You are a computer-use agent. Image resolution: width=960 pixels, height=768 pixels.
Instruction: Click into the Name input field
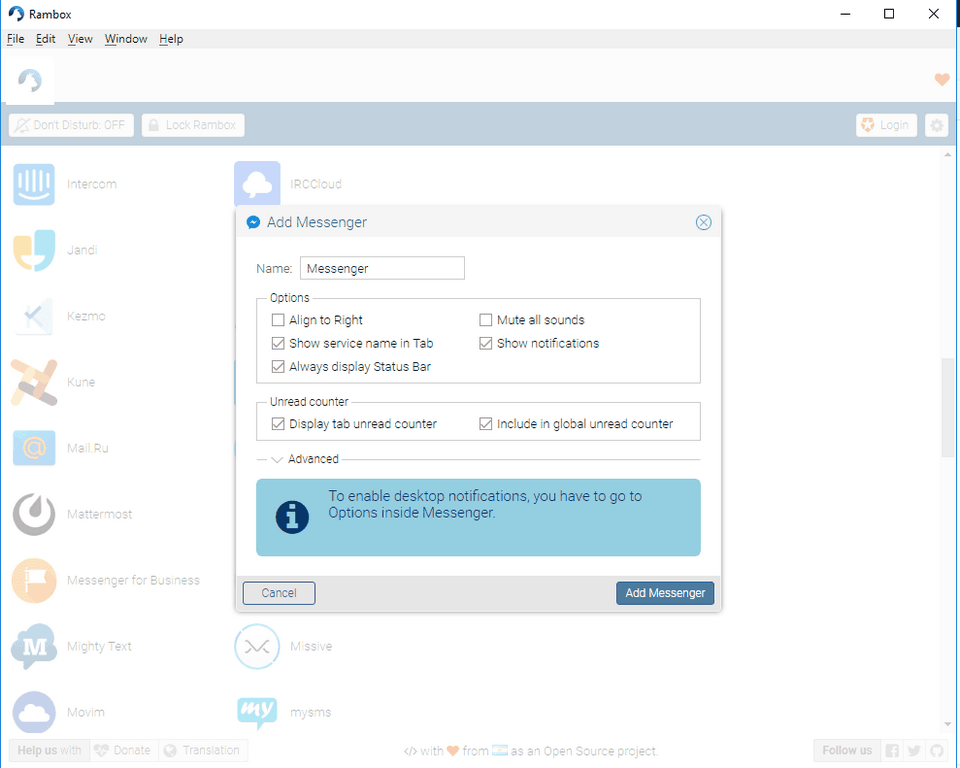click(x=382, y=268)
